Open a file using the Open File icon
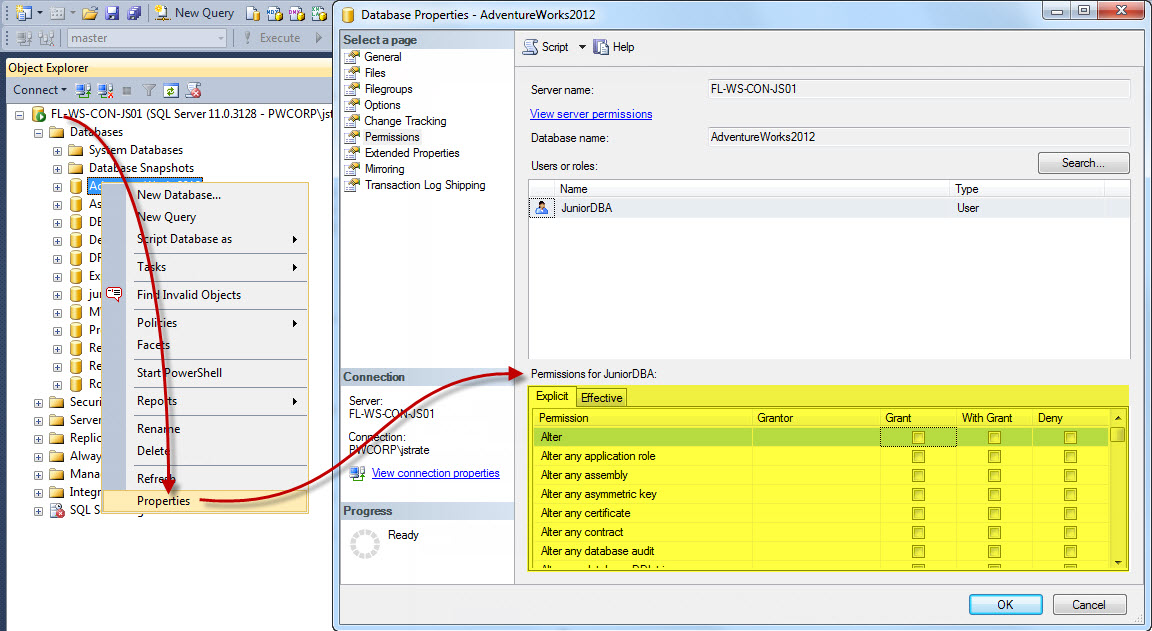This screenshot has height=631, width=1152. click(90, 13)
